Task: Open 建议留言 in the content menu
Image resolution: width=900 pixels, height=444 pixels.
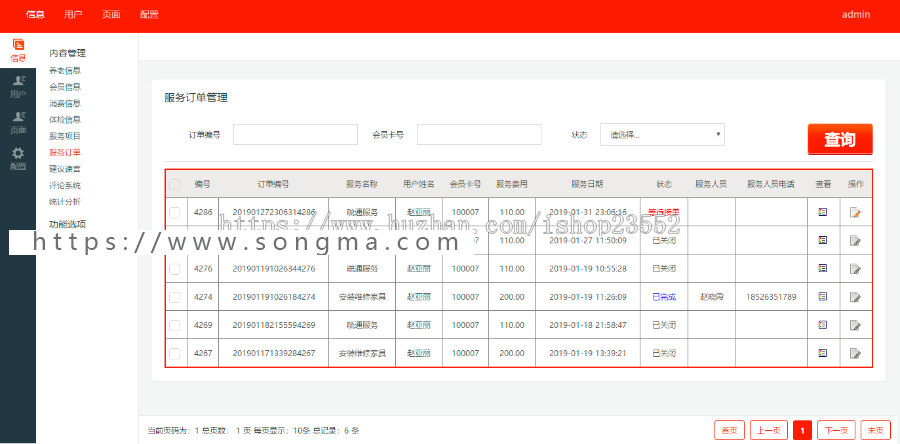Action: click(x=65, y=169)
